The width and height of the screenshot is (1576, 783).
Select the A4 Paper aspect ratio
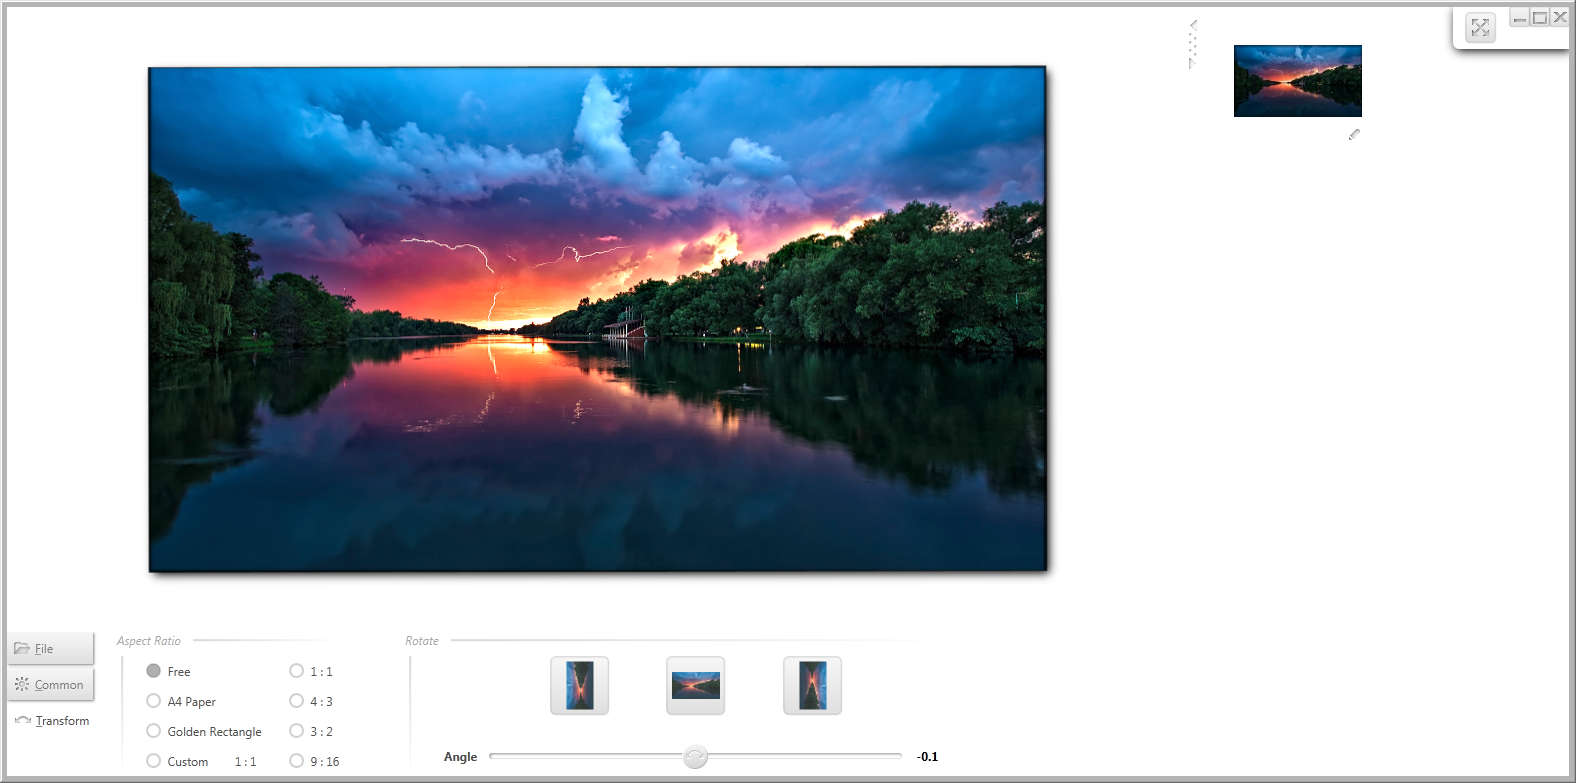point(154,701)
